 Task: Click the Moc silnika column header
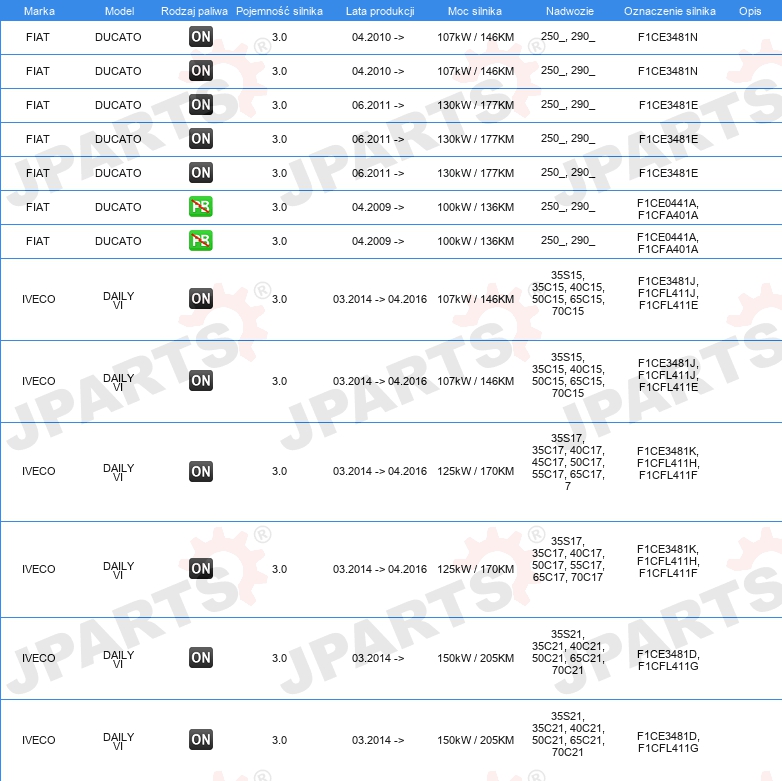(x=475, y=11)
